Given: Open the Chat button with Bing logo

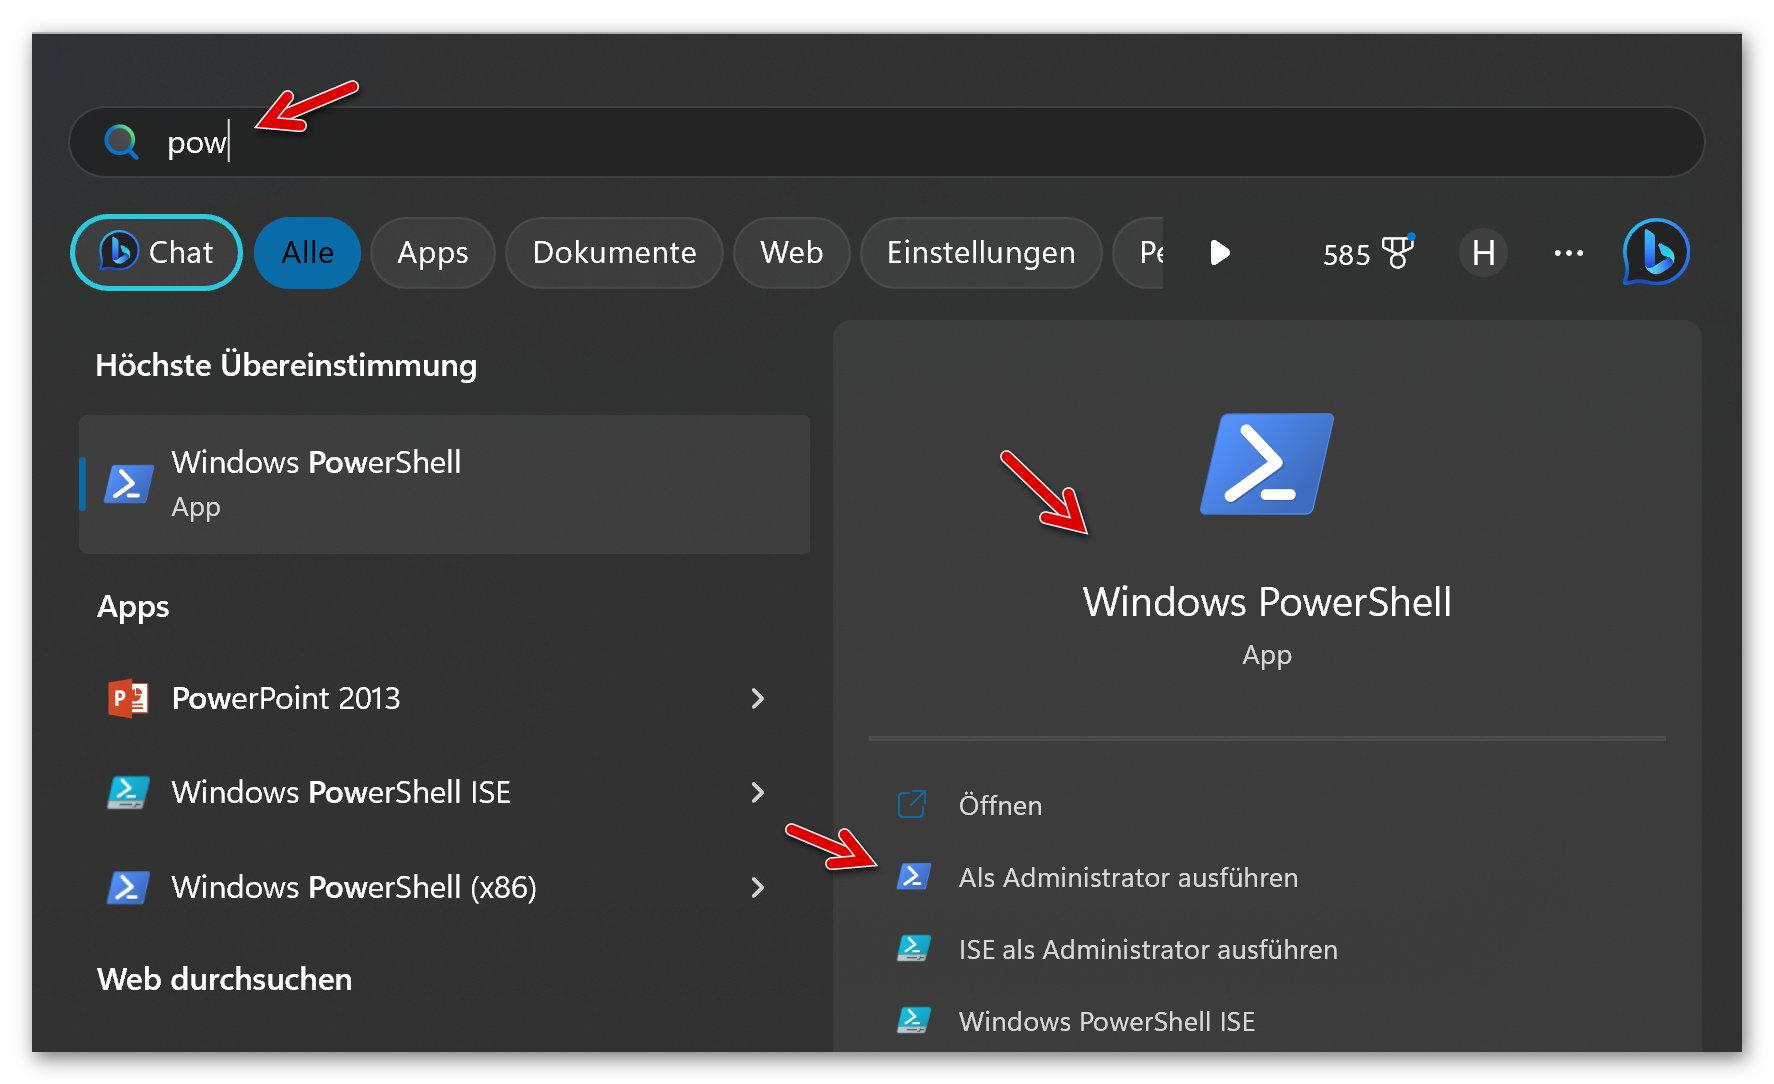Looking at the screenshot, I should coord(157,253).
